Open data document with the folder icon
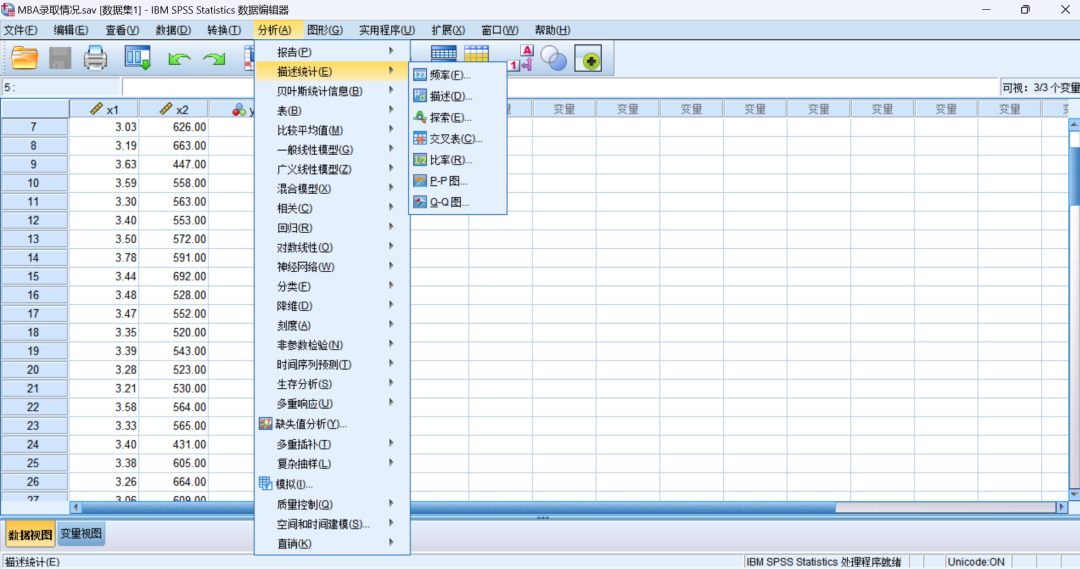The width and height of the screenshot is (1080, 569). pos(24,59)
